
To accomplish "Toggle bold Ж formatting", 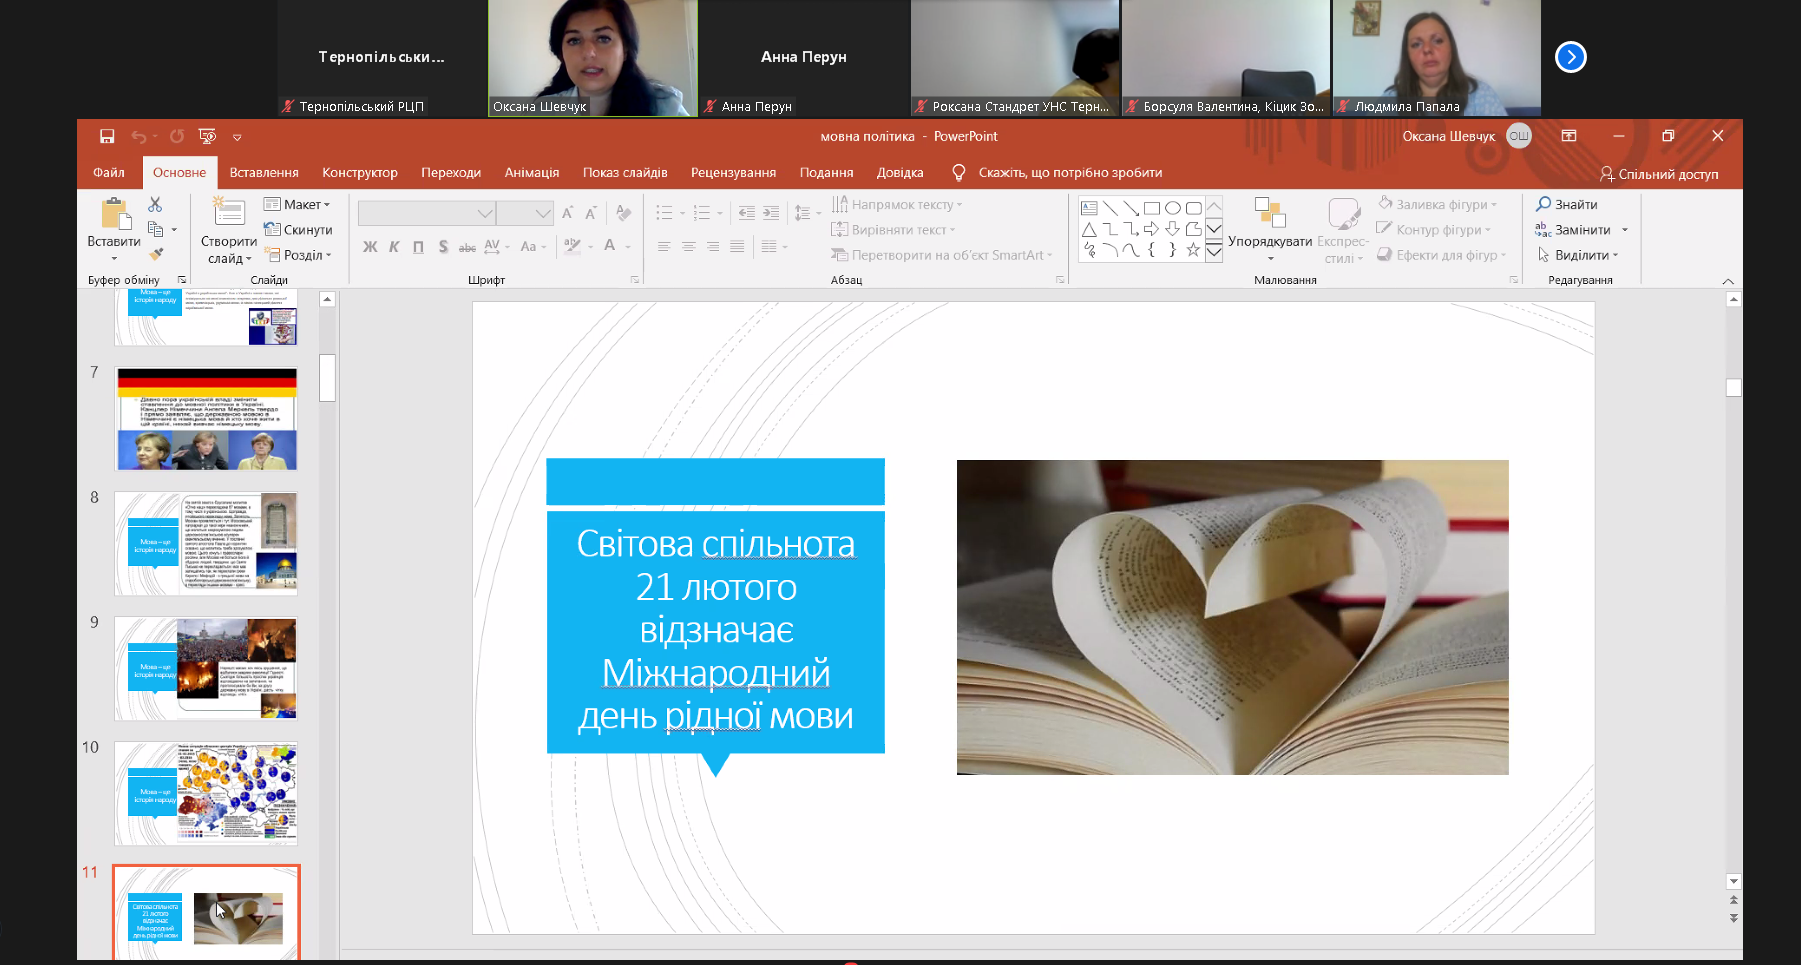I will pos(370,246).
